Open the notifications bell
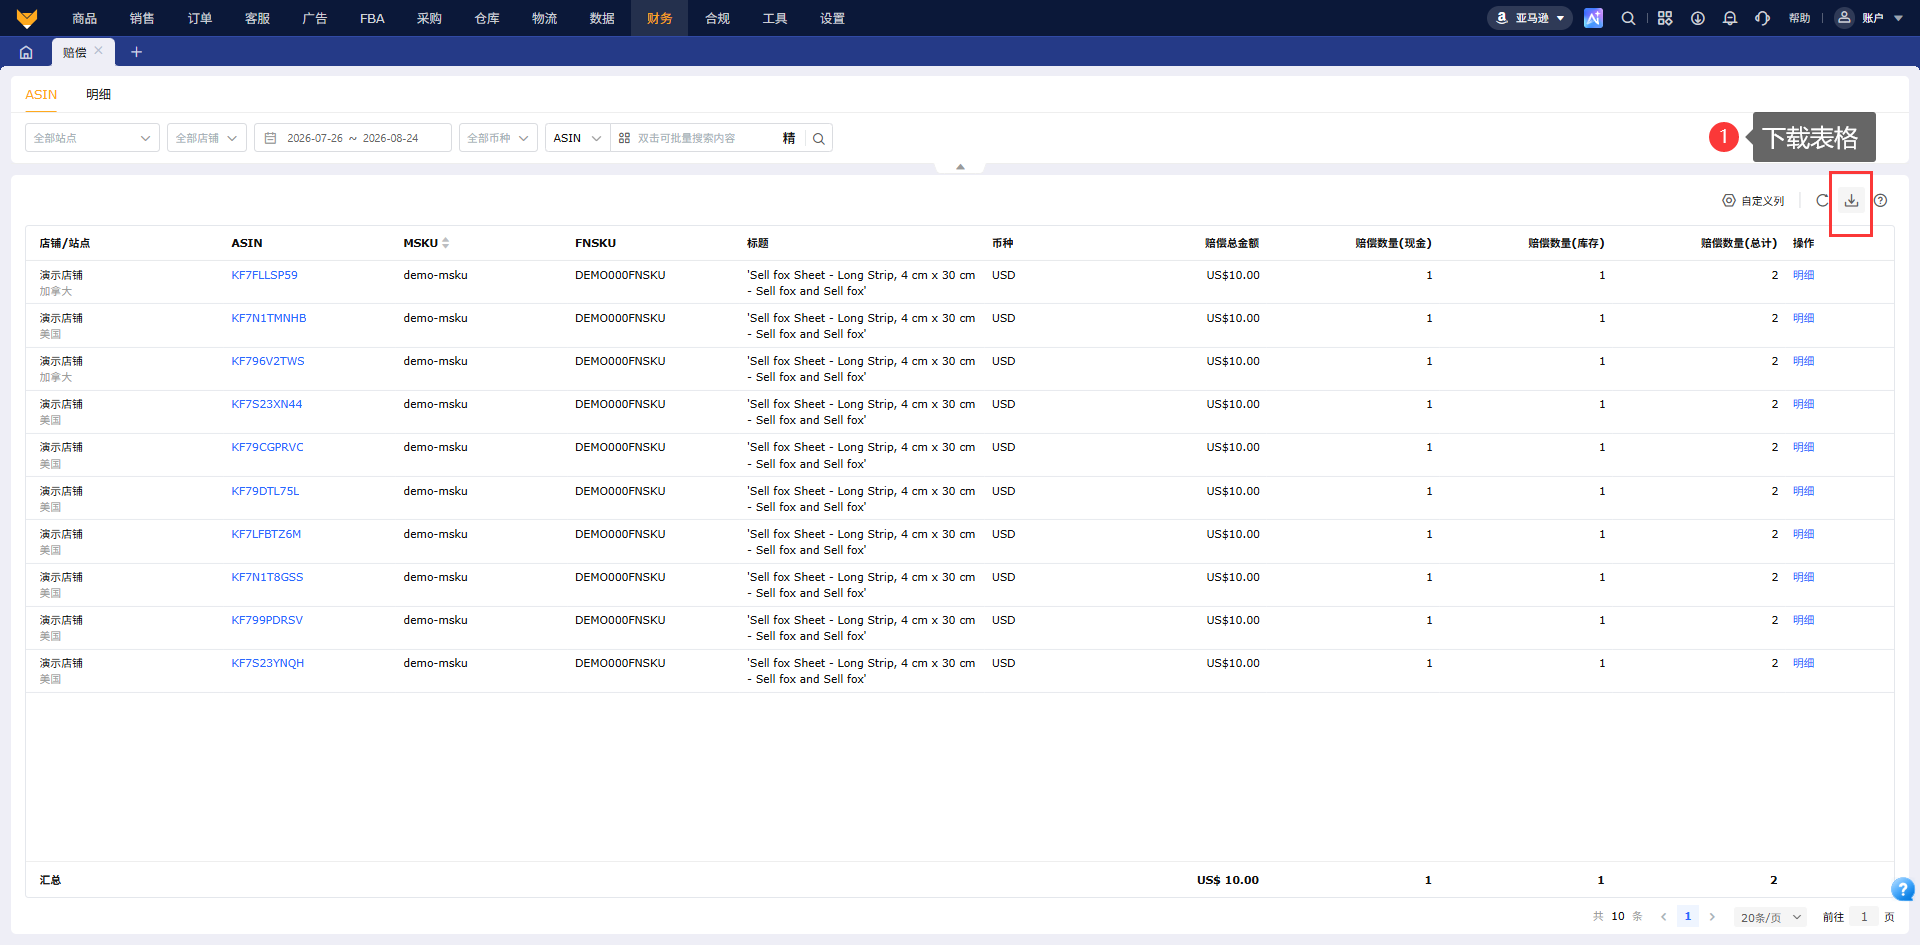The image size is (1920, 945). click(1730, 18)
